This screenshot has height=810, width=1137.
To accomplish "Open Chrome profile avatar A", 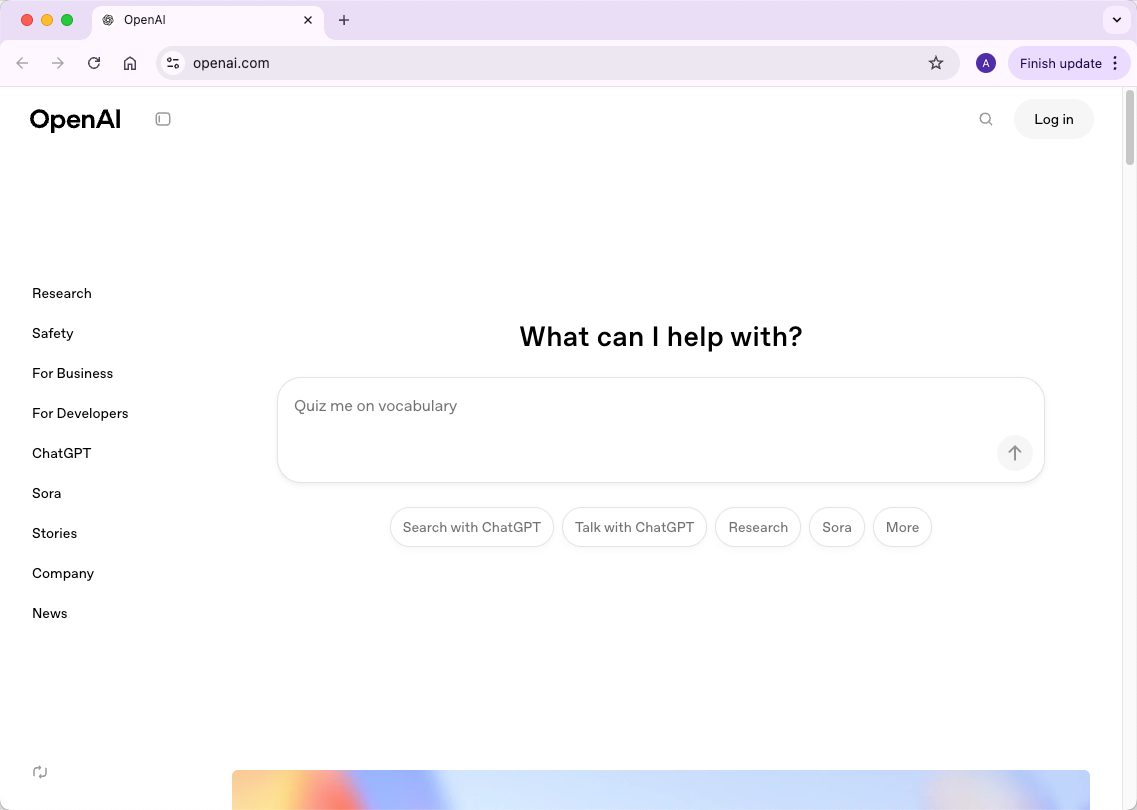I will [985, 63].
